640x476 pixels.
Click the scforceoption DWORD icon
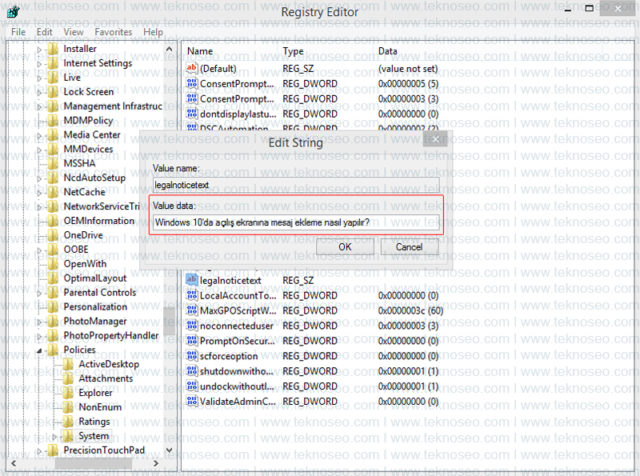[191, 356]
